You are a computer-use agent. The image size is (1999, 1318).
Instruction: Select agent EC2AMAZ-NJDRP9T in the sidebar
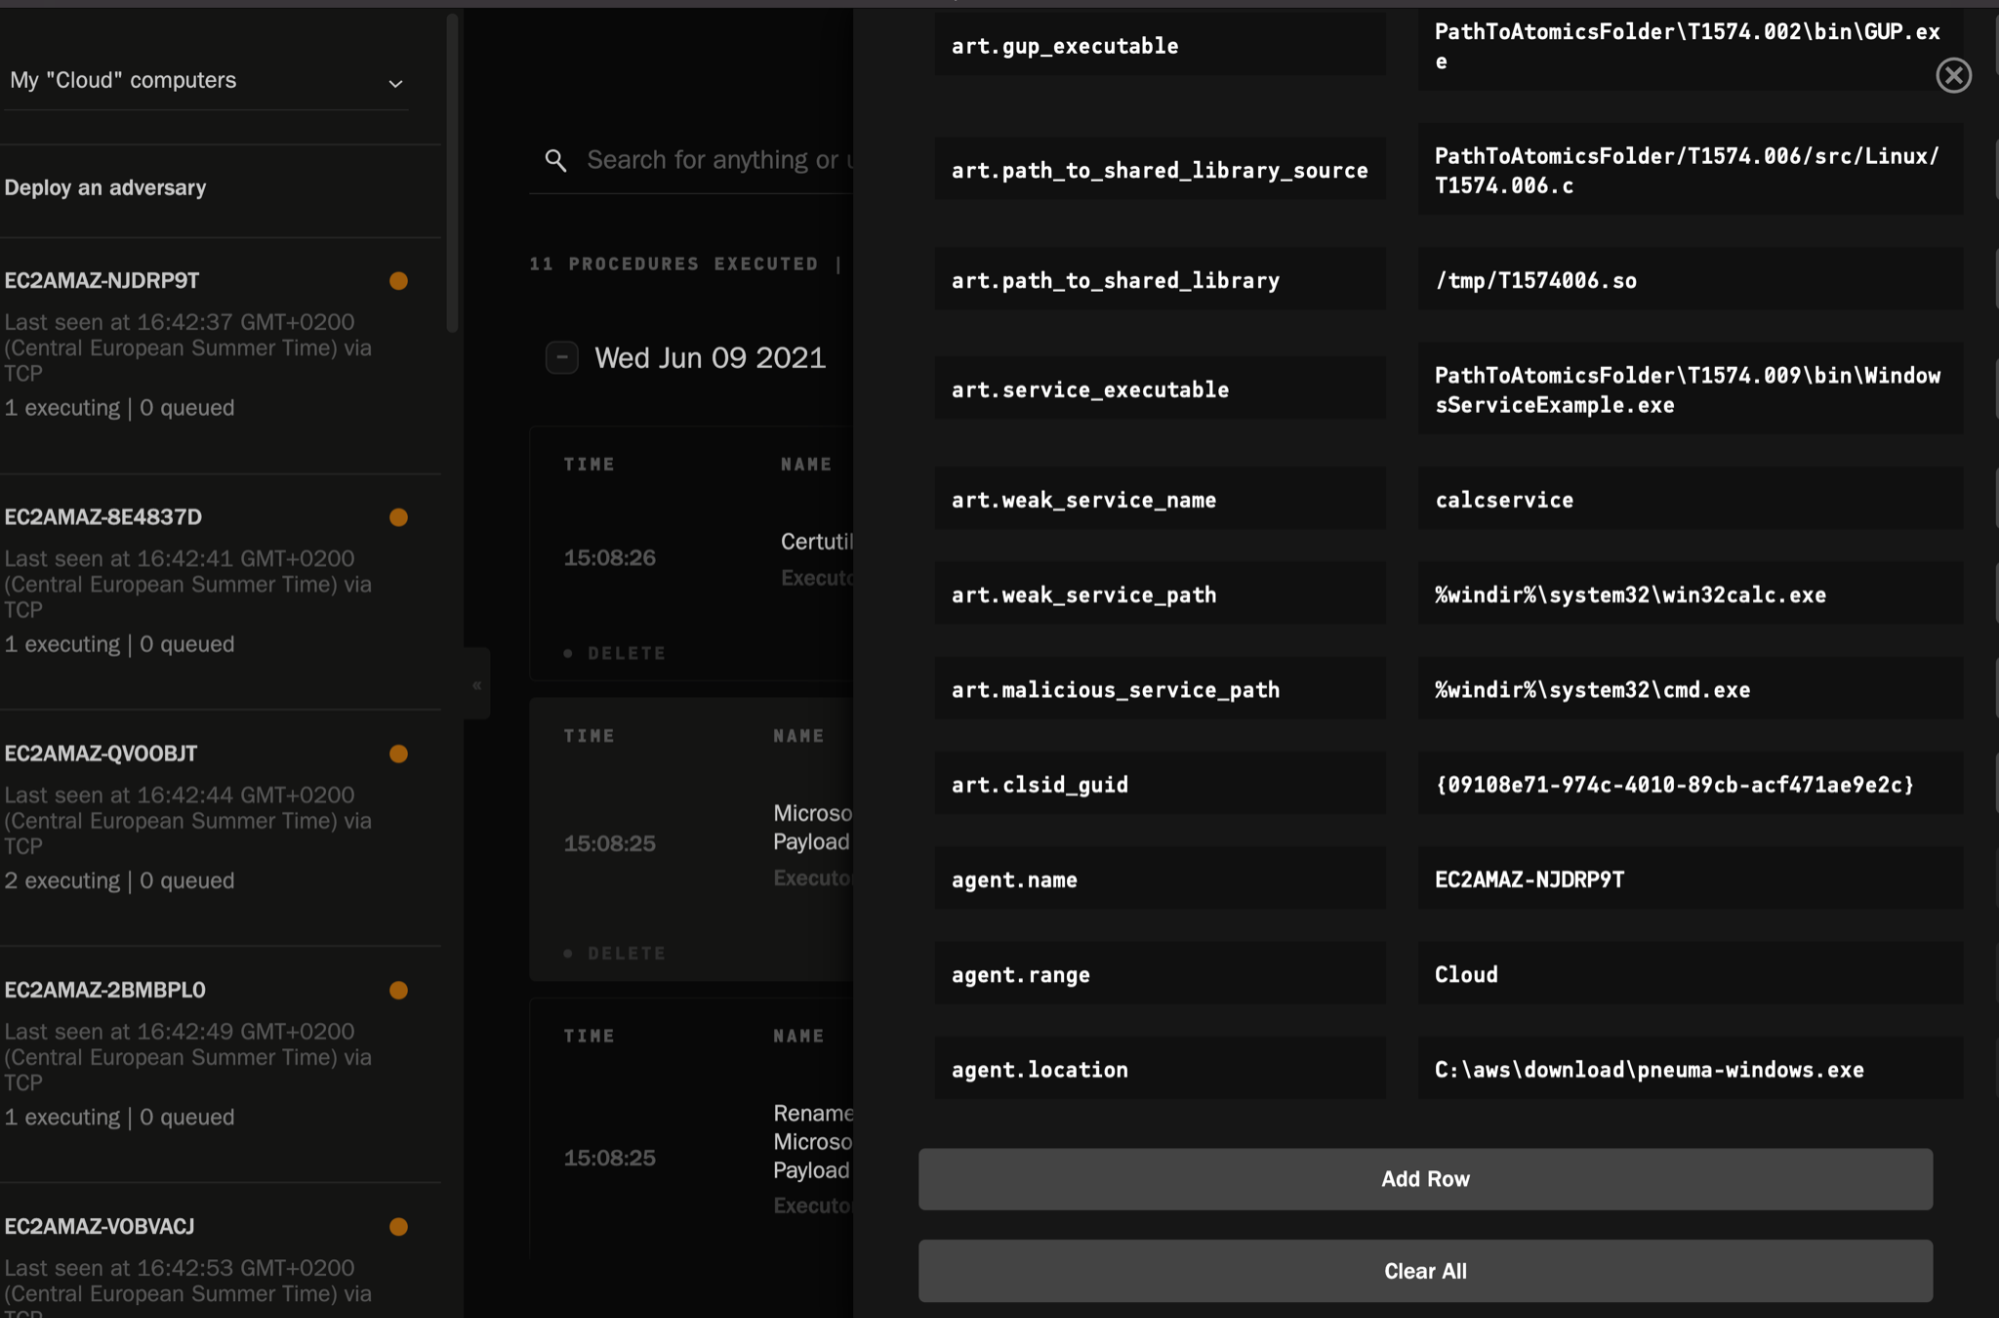point(102,280)
